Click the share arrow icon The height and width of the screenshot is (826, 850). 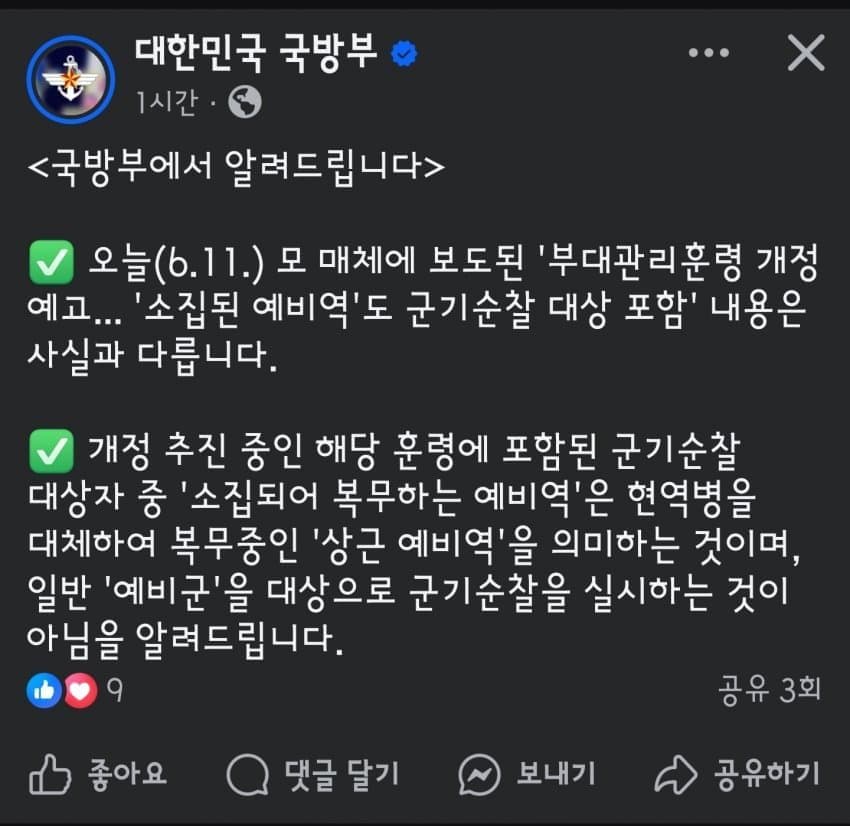(x=674, y=773)
